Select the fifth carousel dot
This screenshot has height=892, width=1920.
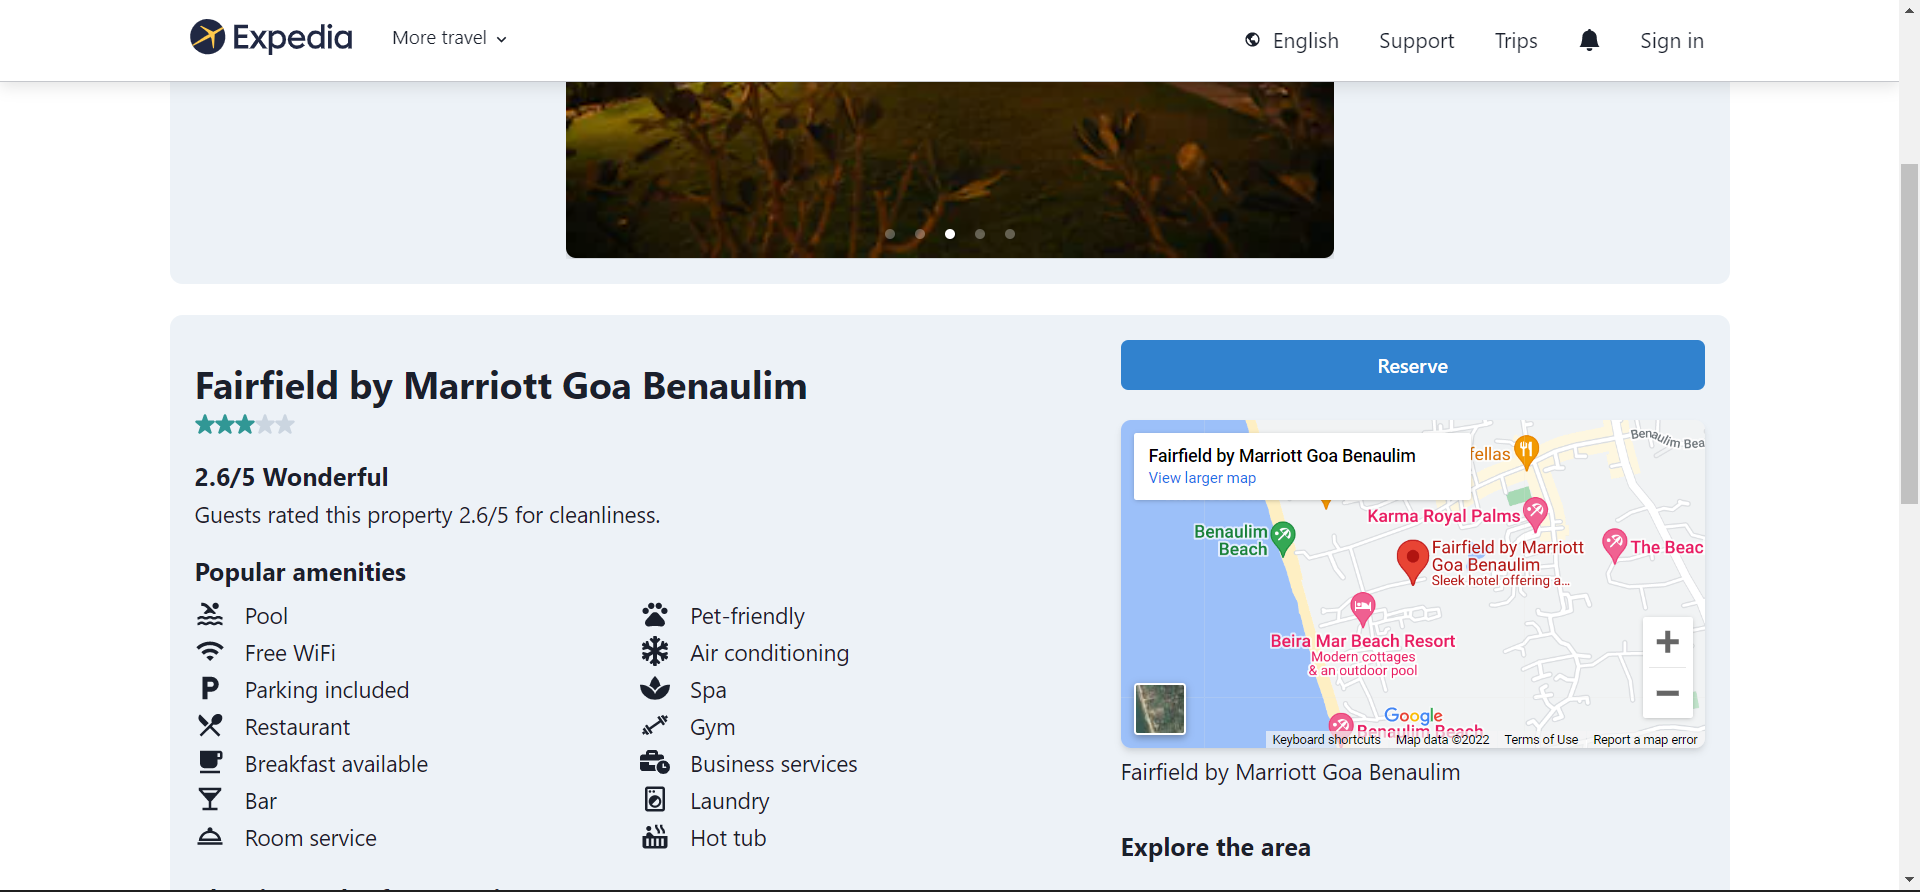point(1010,234)
